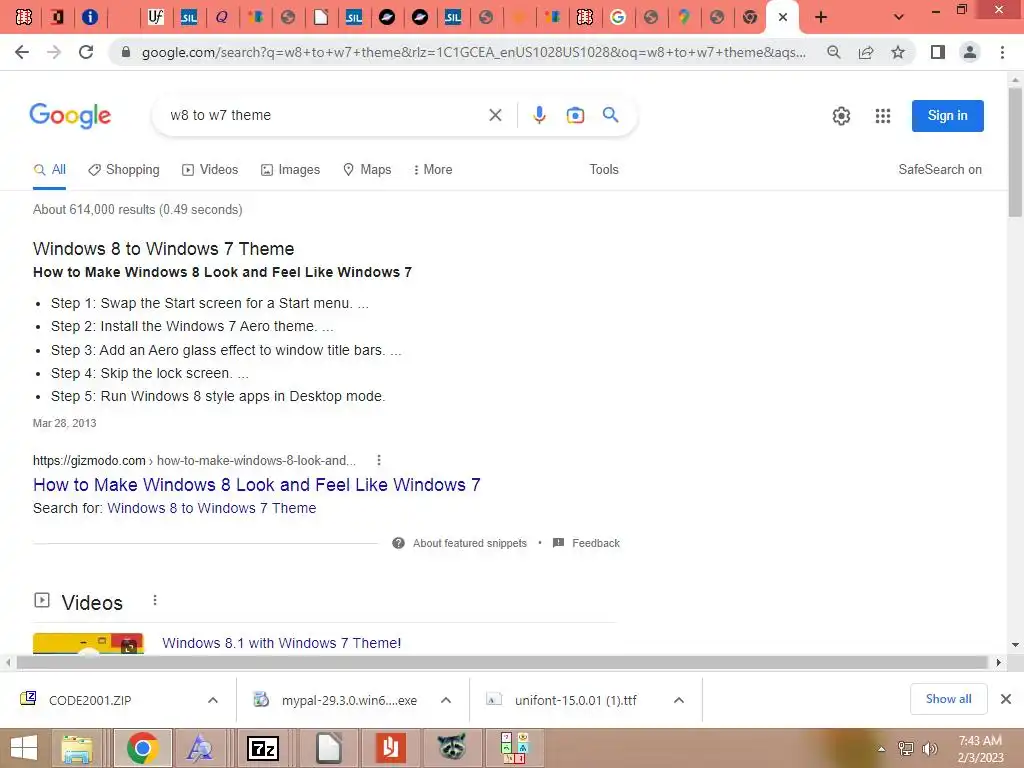Open Google quick settings gear
1024x768 pixels.
click(841, 116)
